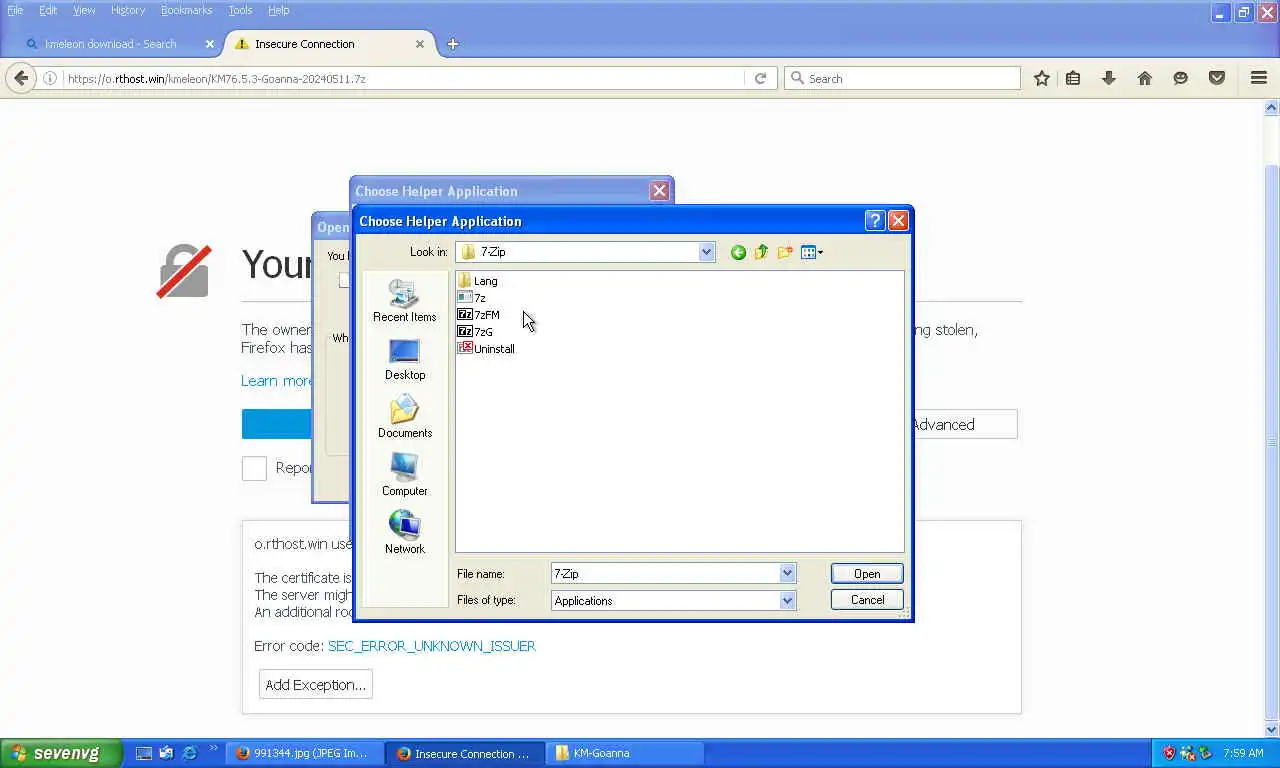Toggle the Report errors checkbox on page
The height and width of the screenshot is (768, 1280).
[x=254, y=468]
